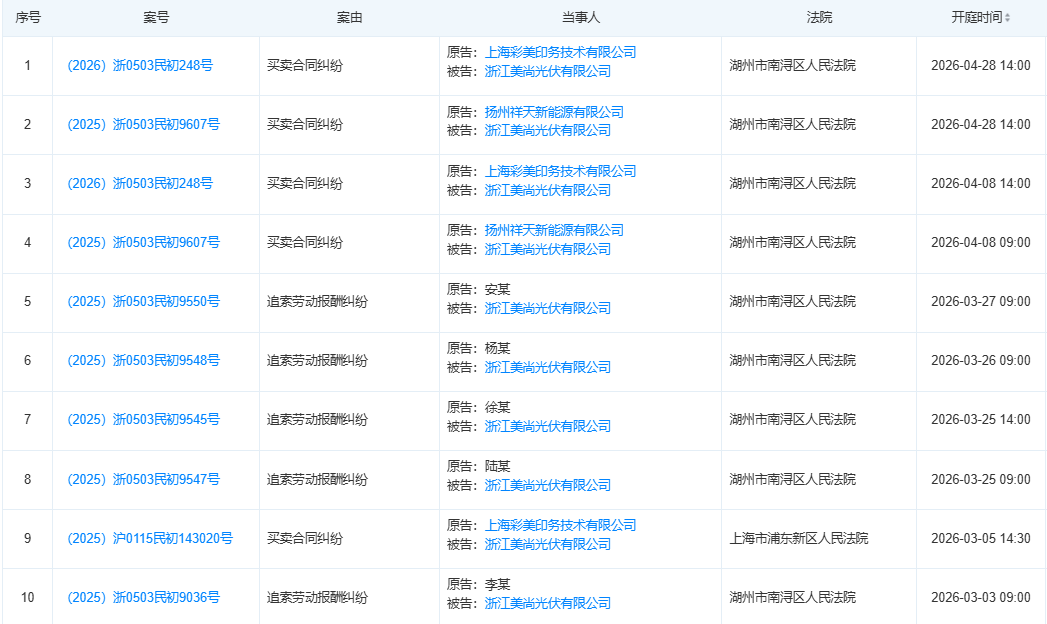Click hearing time 2026-03-27 09:00
Viewport: 1047px width, 624px height.
click(x=981, y=302)
